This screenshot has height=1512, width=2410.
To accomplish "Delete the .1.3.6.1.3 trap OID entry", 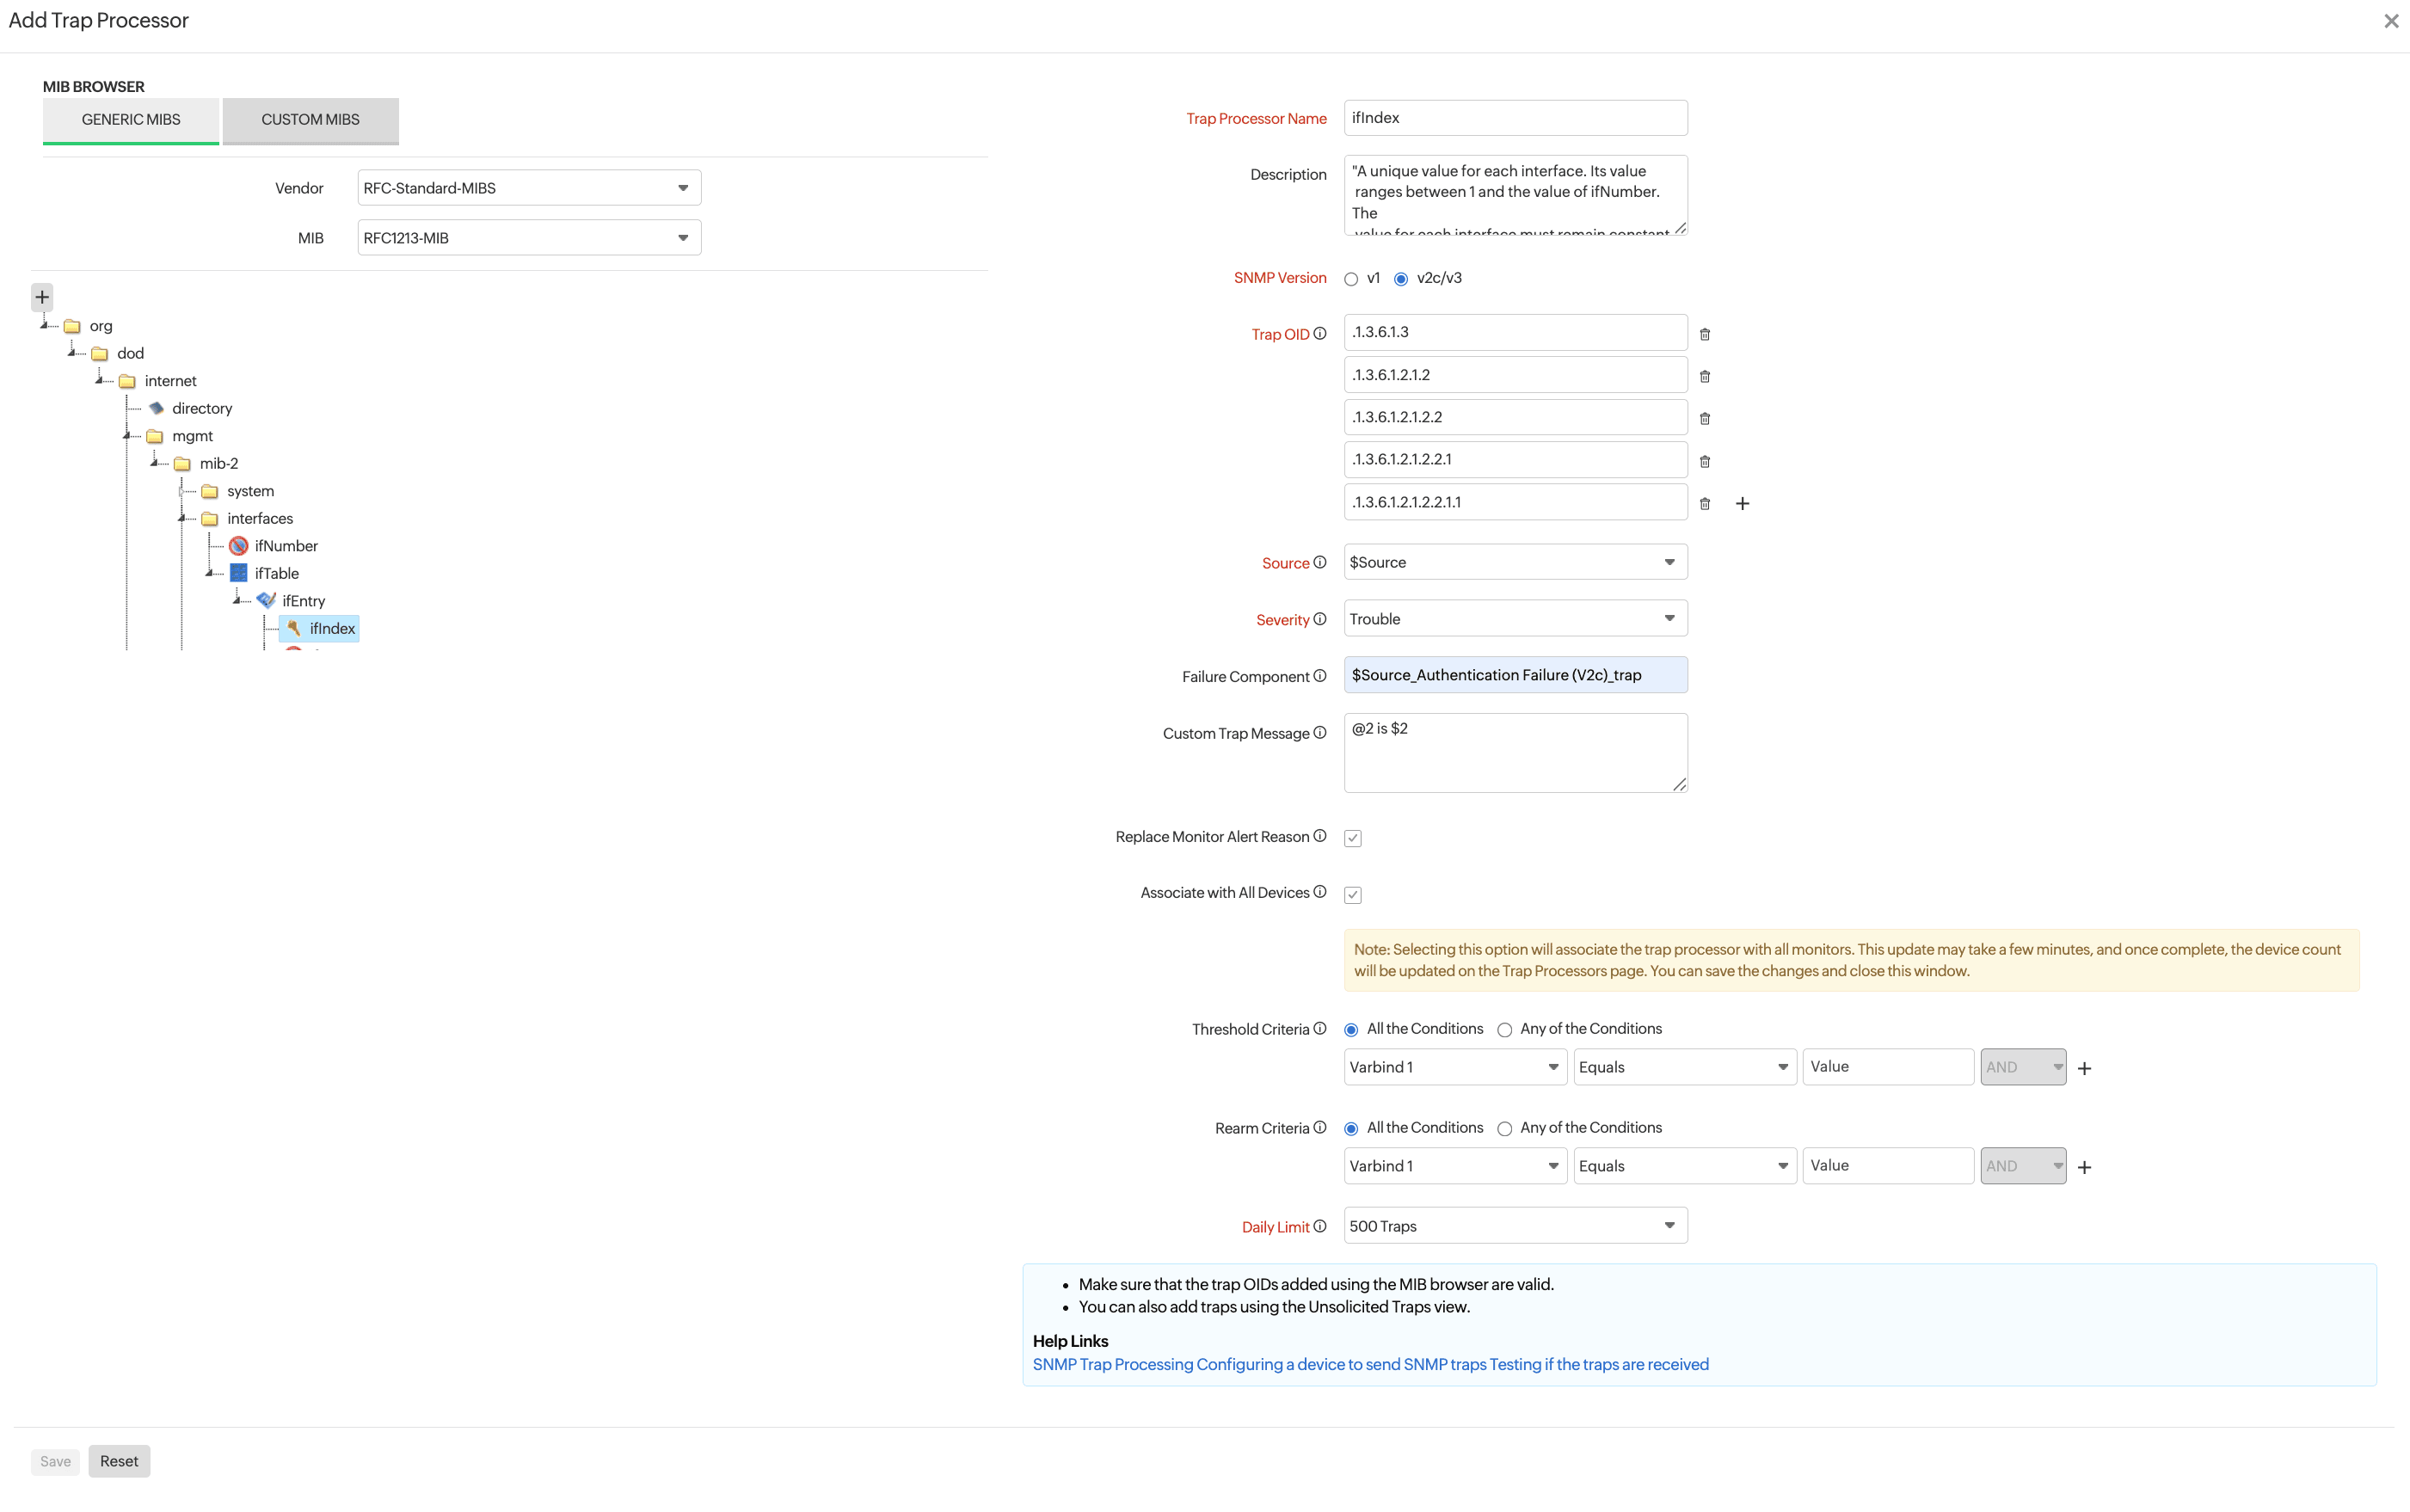I will (x=1705, y=334).
